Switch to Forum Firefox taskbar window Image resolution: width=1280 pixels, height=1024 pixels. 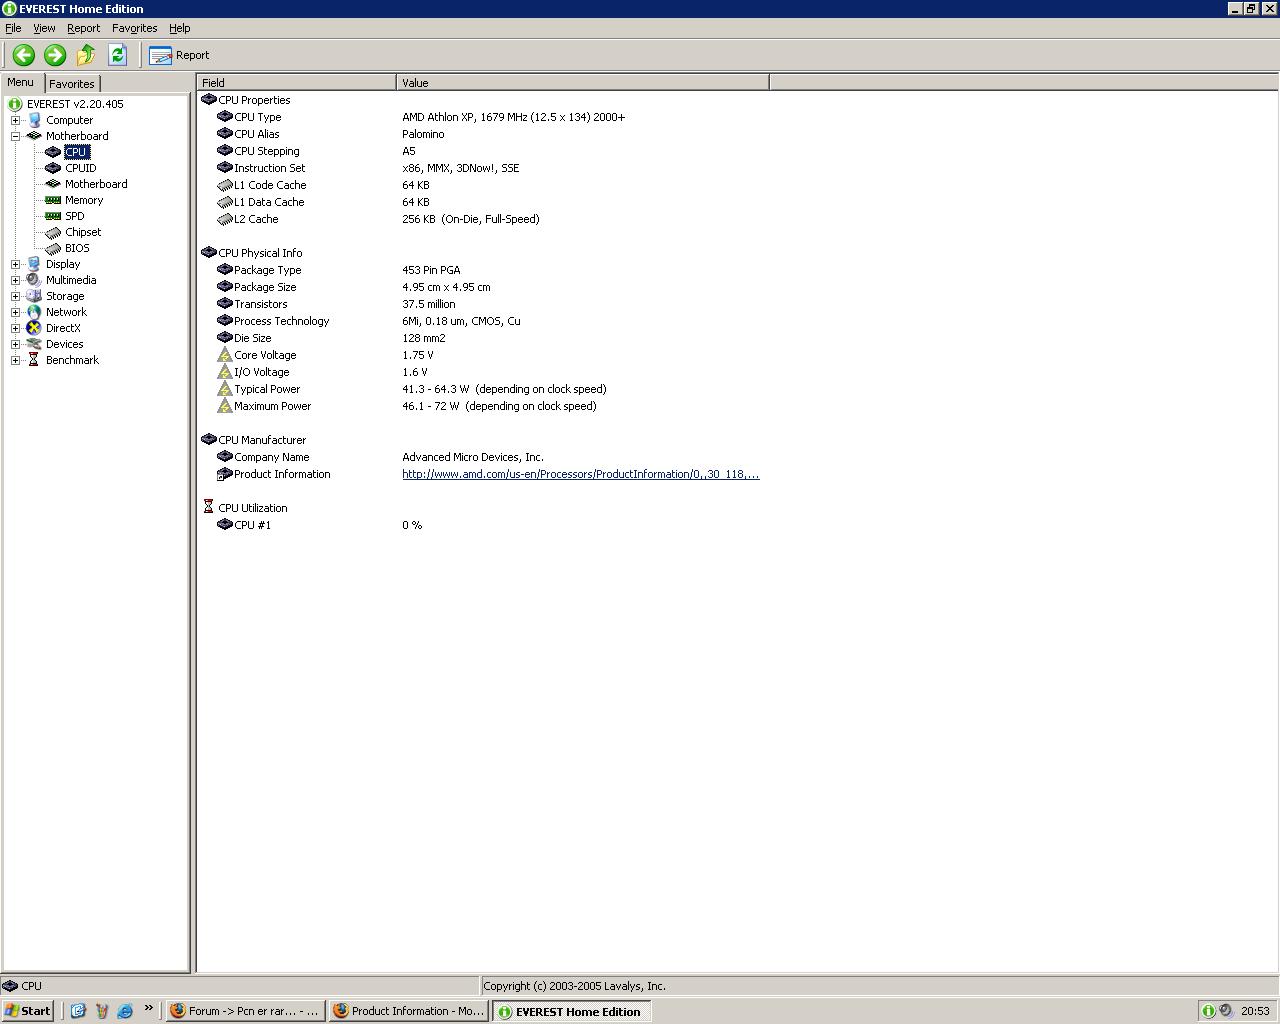tap(245, 1011)
